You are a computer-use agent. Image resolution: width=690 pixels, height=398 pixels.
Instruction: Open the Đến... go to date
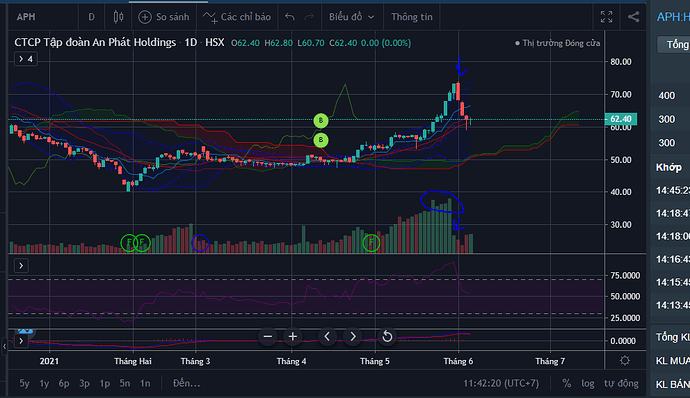[x=187, y=383]
